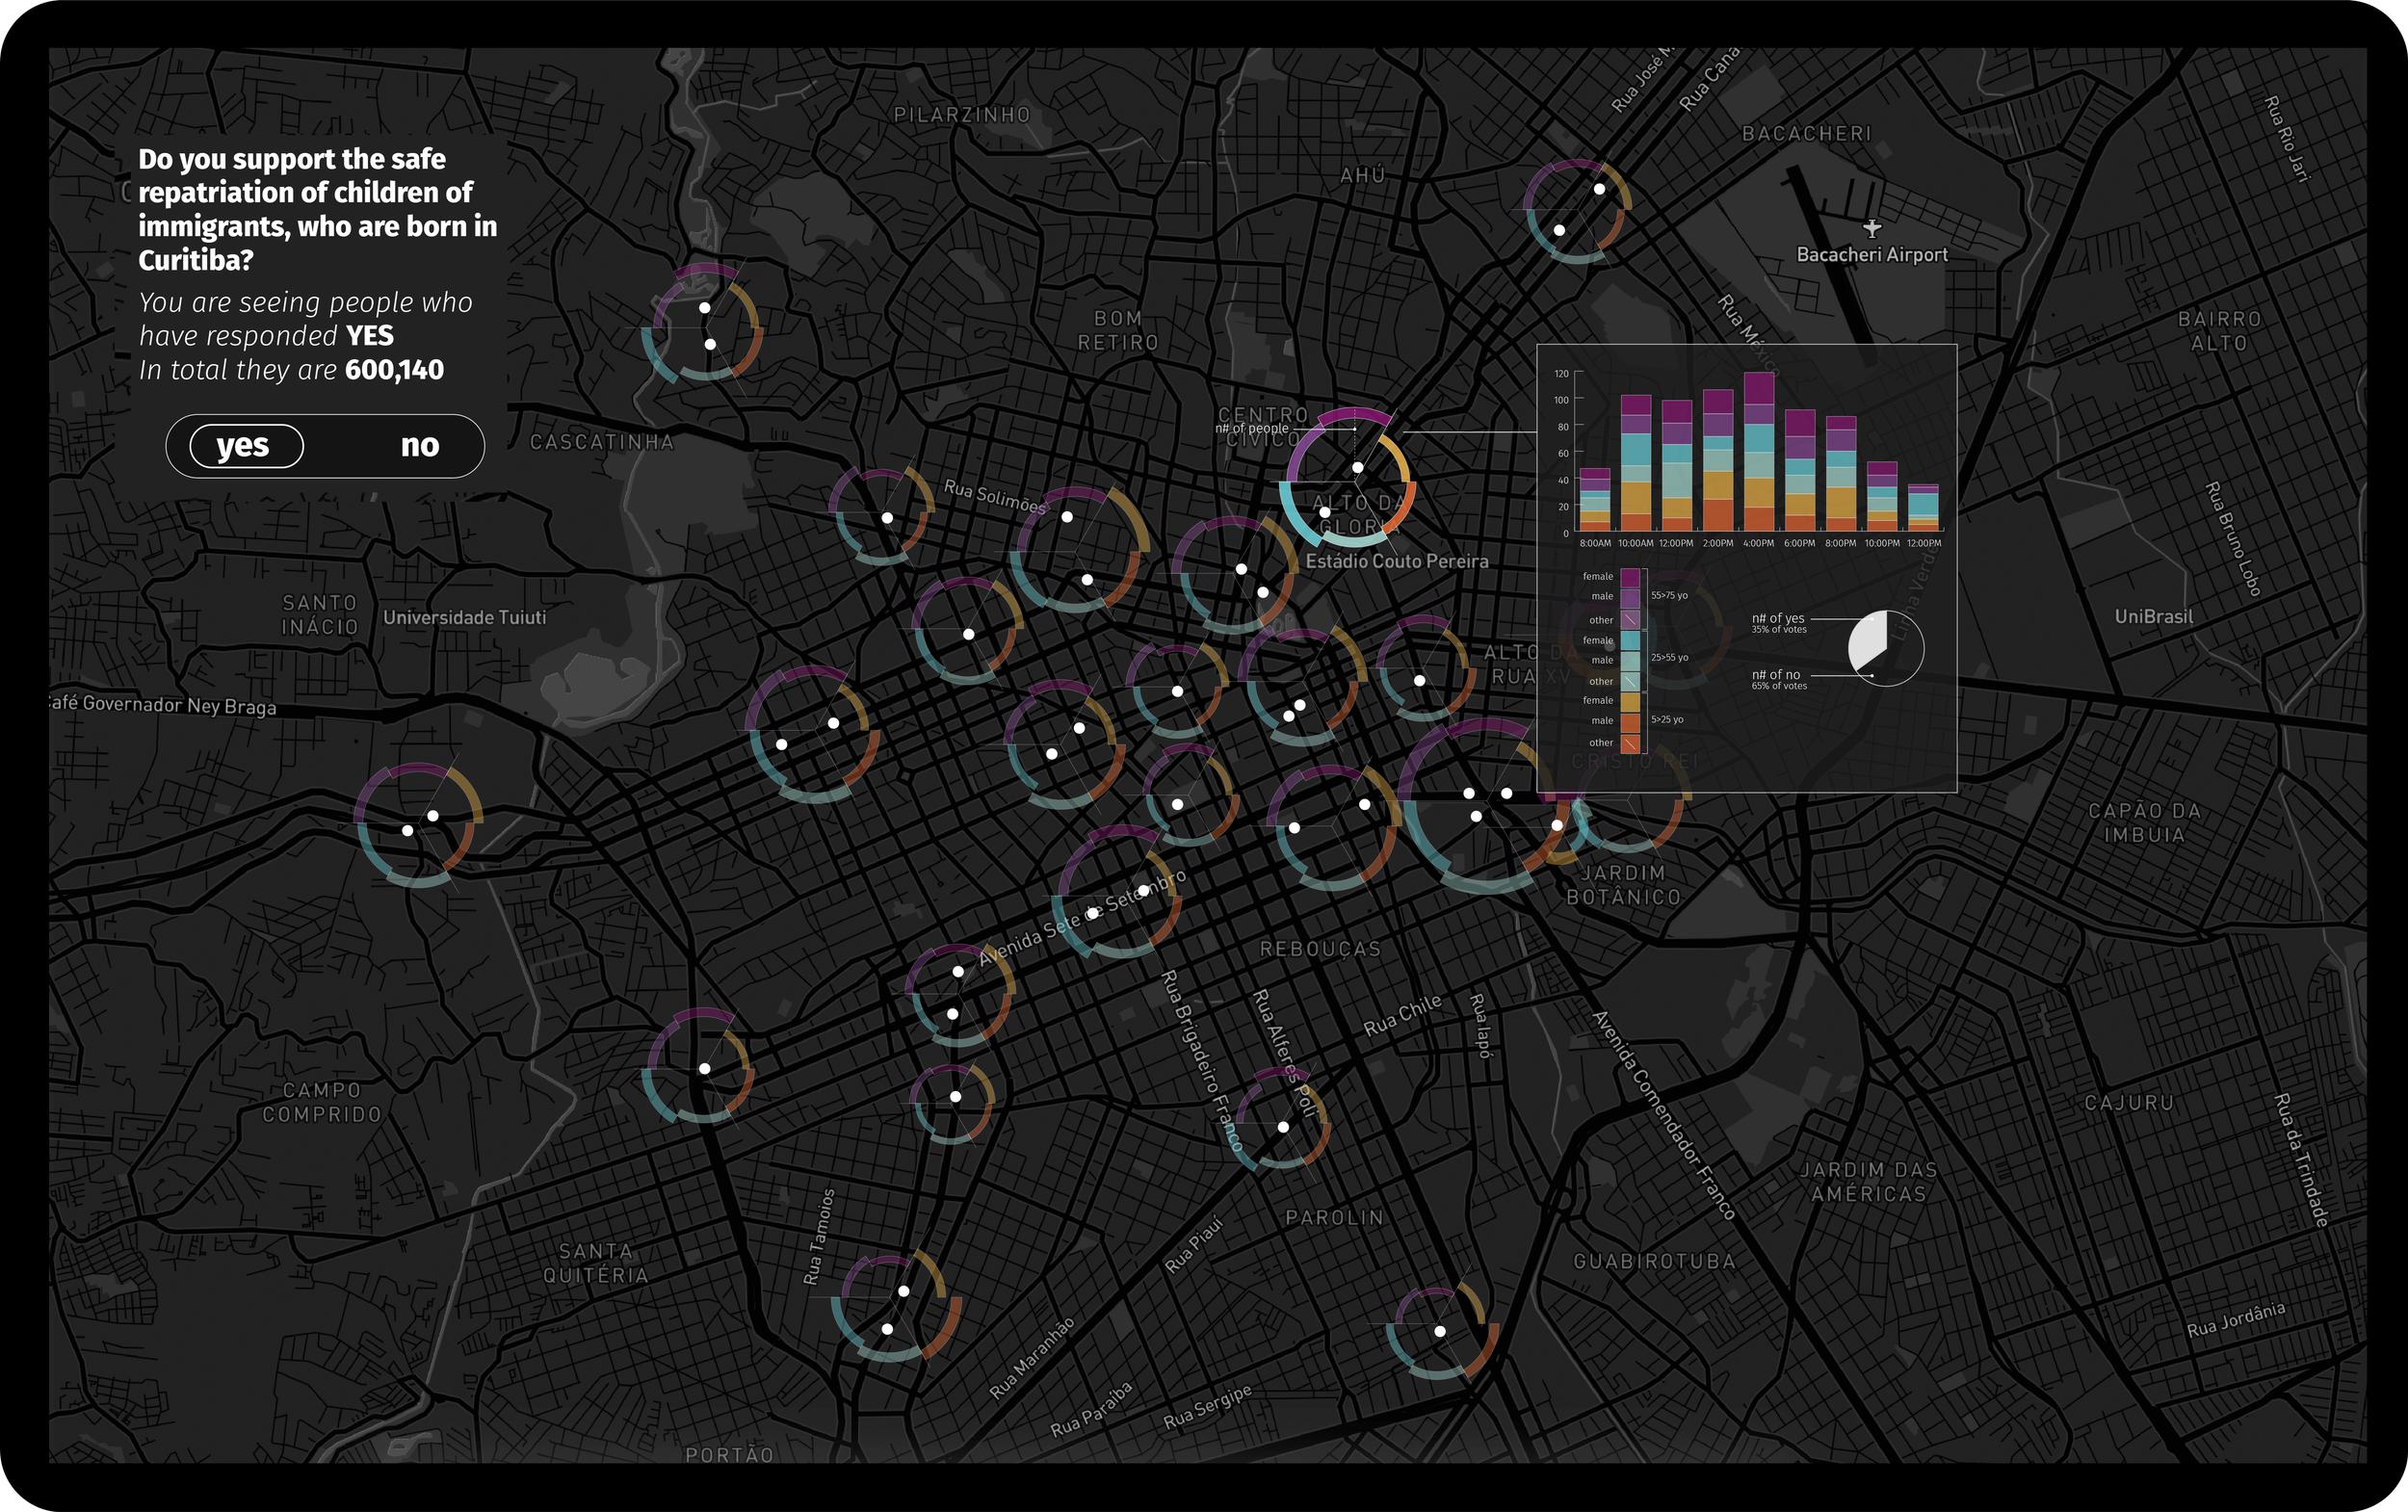This screenshot has height=1512, width=2408.
Task: Click the male 5>25 yo orange swatch
Action: point(1630,722)
